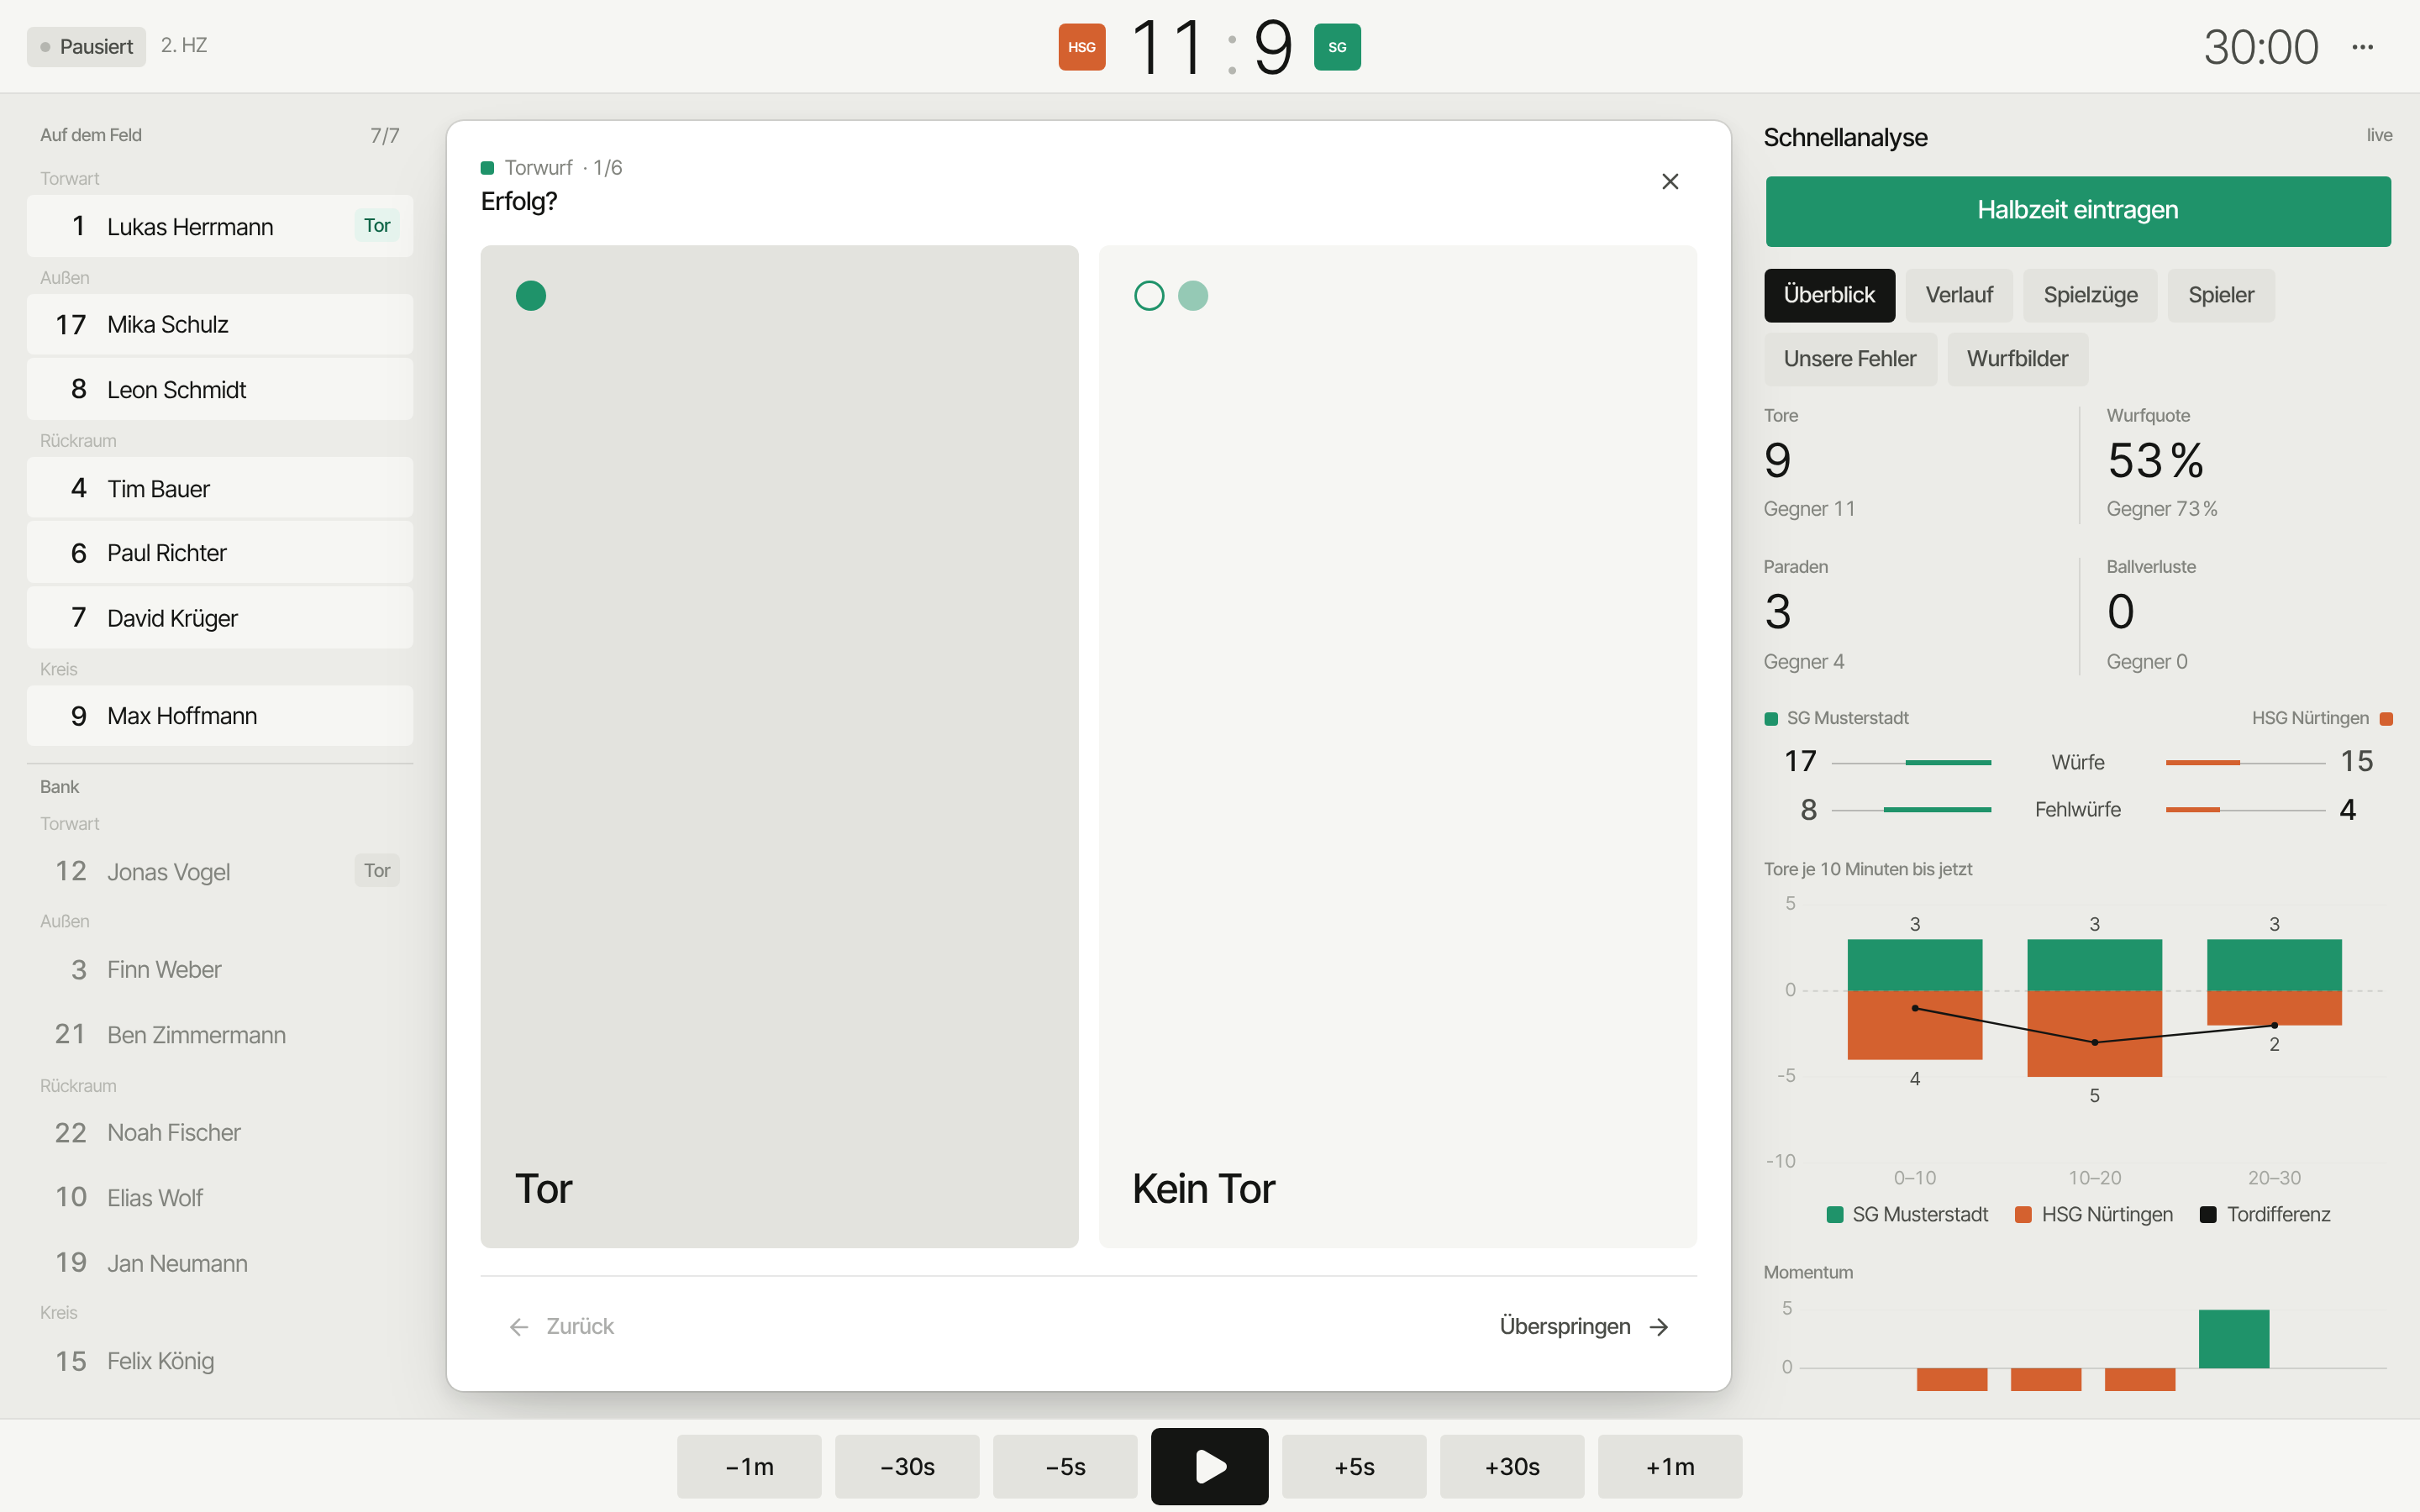Go back with the Zurück button
Image resolution: width=2420 pixels, height=1512 pixels.
pos(561,1326)
